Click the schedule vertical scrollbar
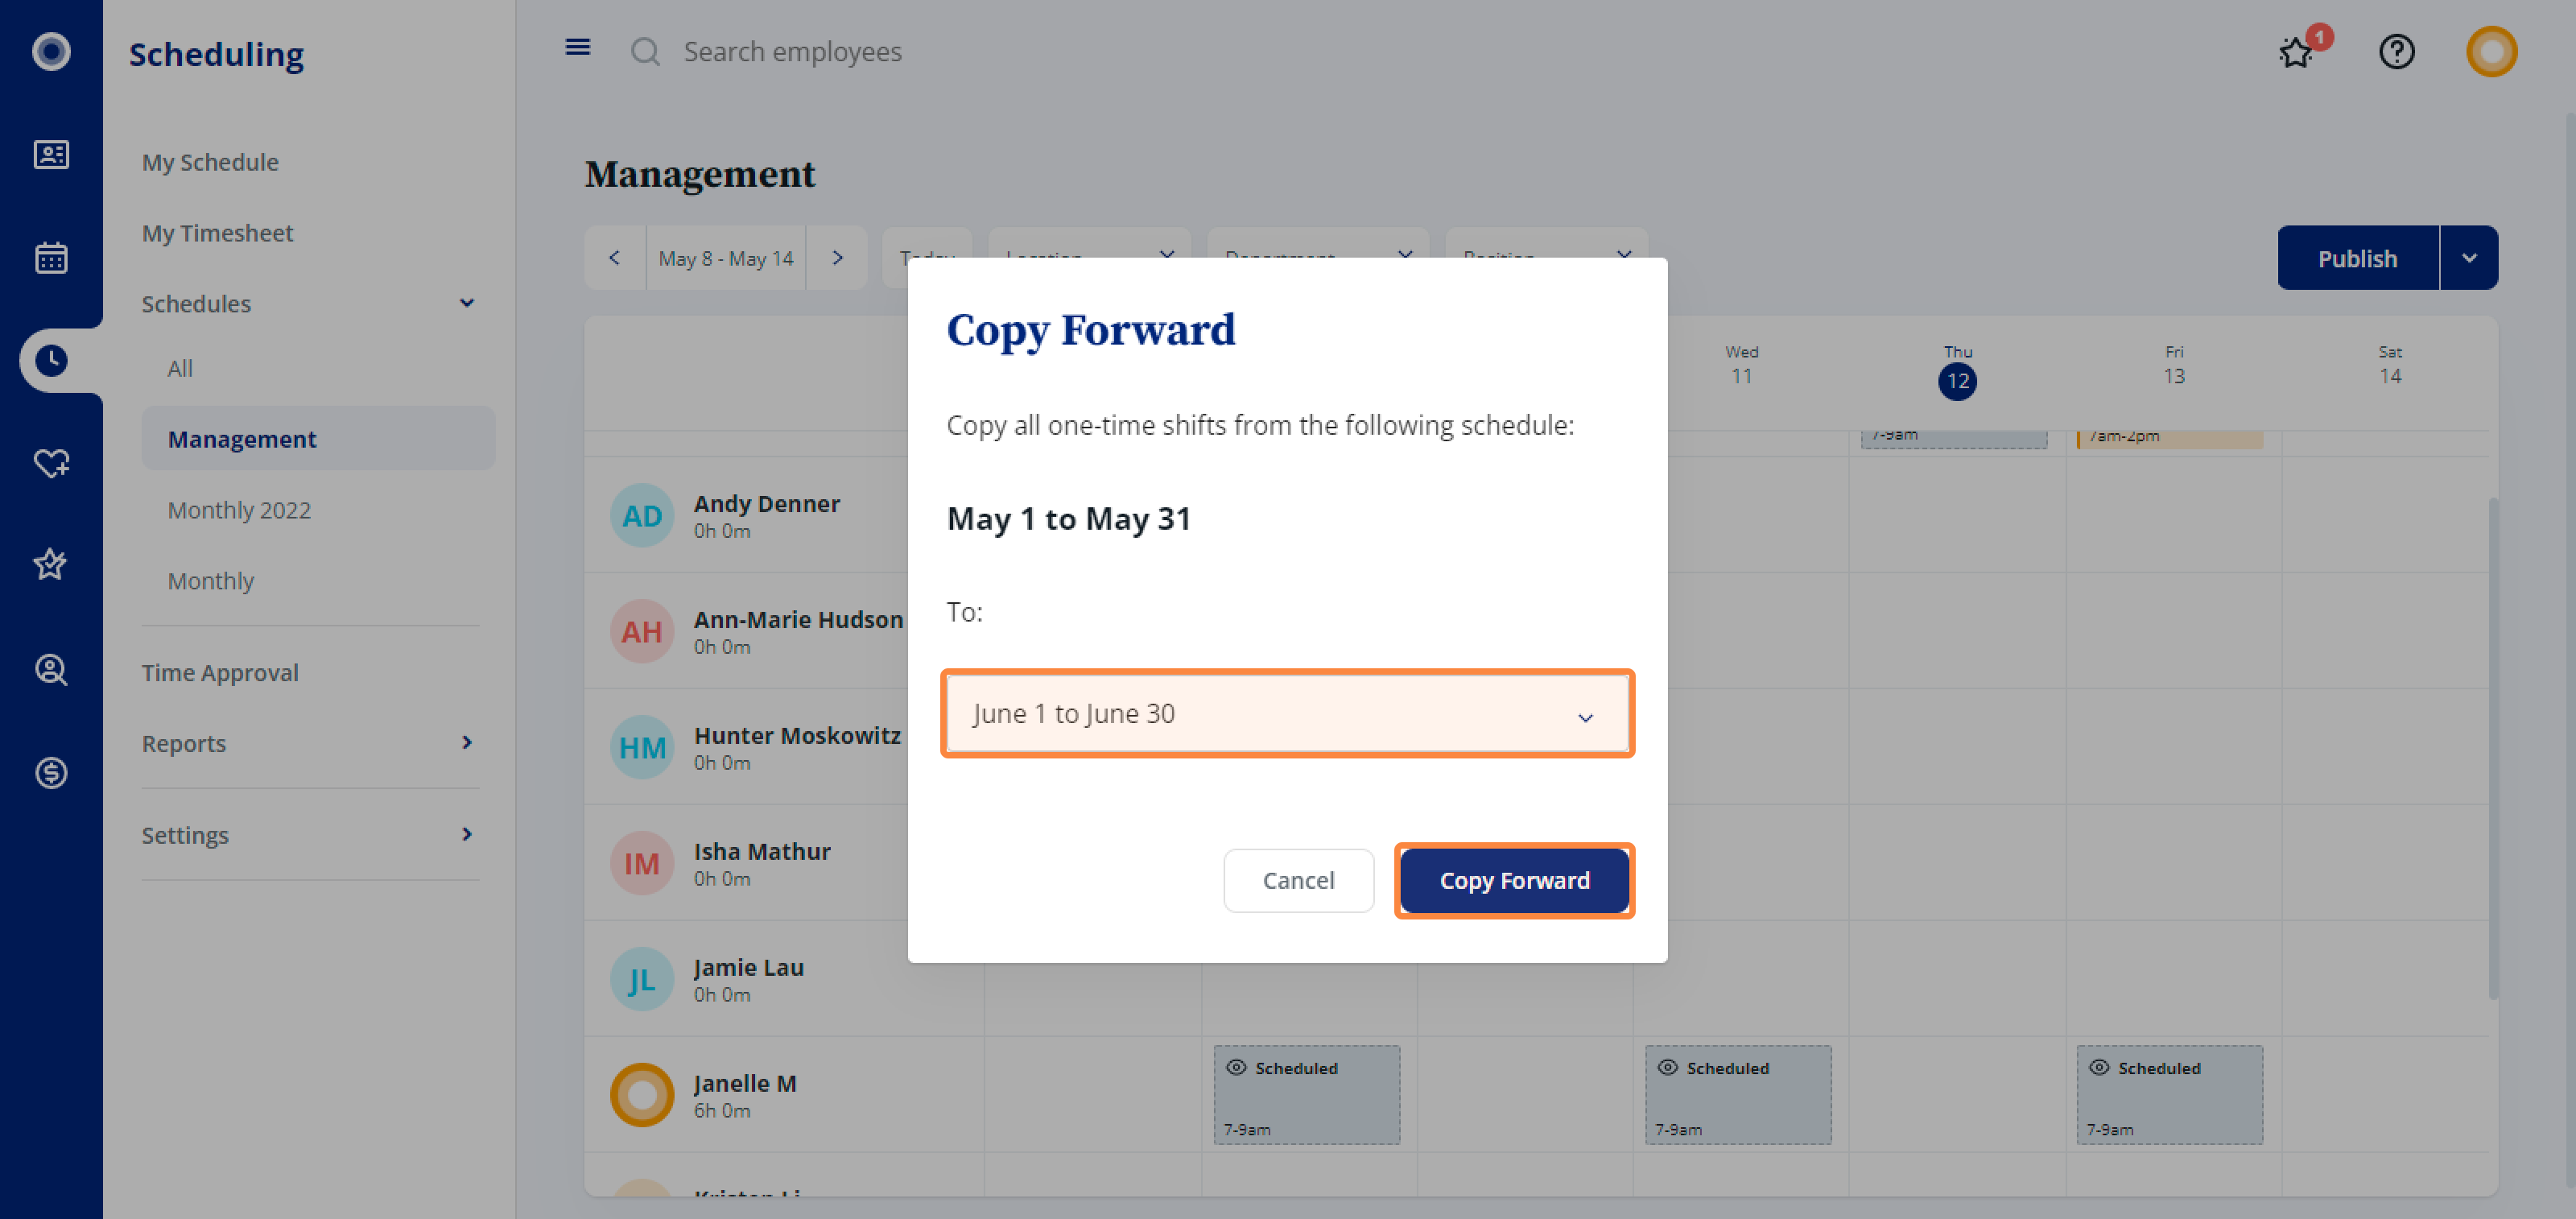The height and width of the screenshot is (1219, 2576). pyautogui.click(x=2492, y=748)
